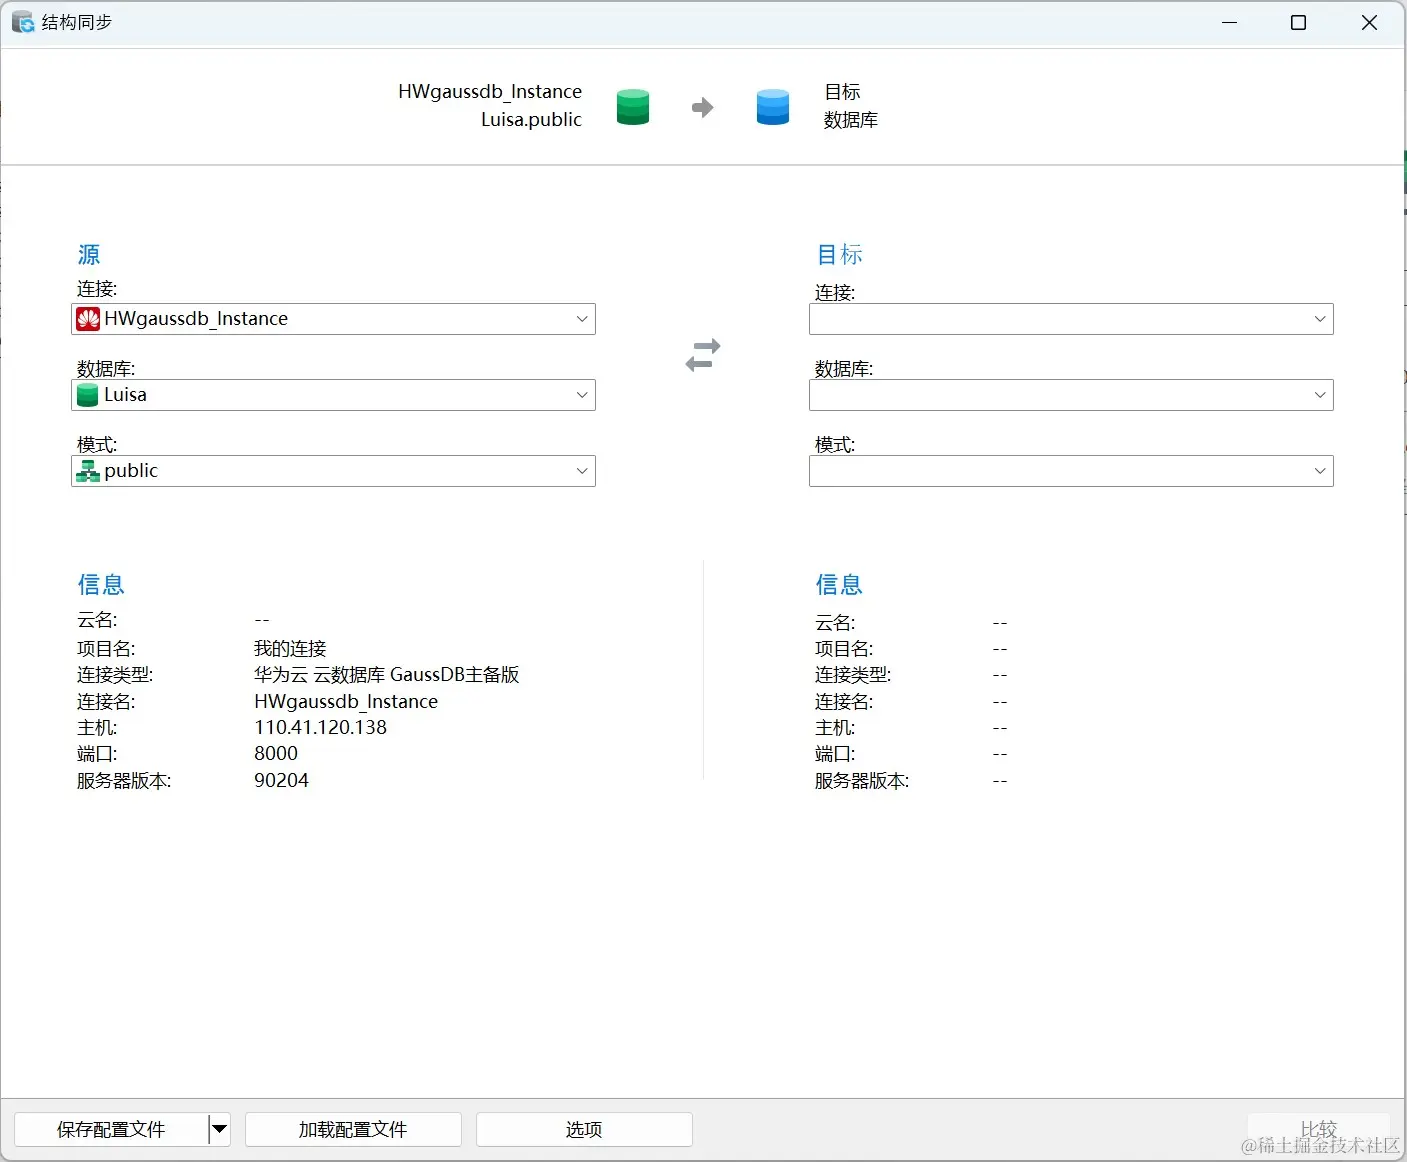Viewport: 1407px width, 1162px height.
Task: Click the 目标 section heading above target connection
Action: pos(839,255)
